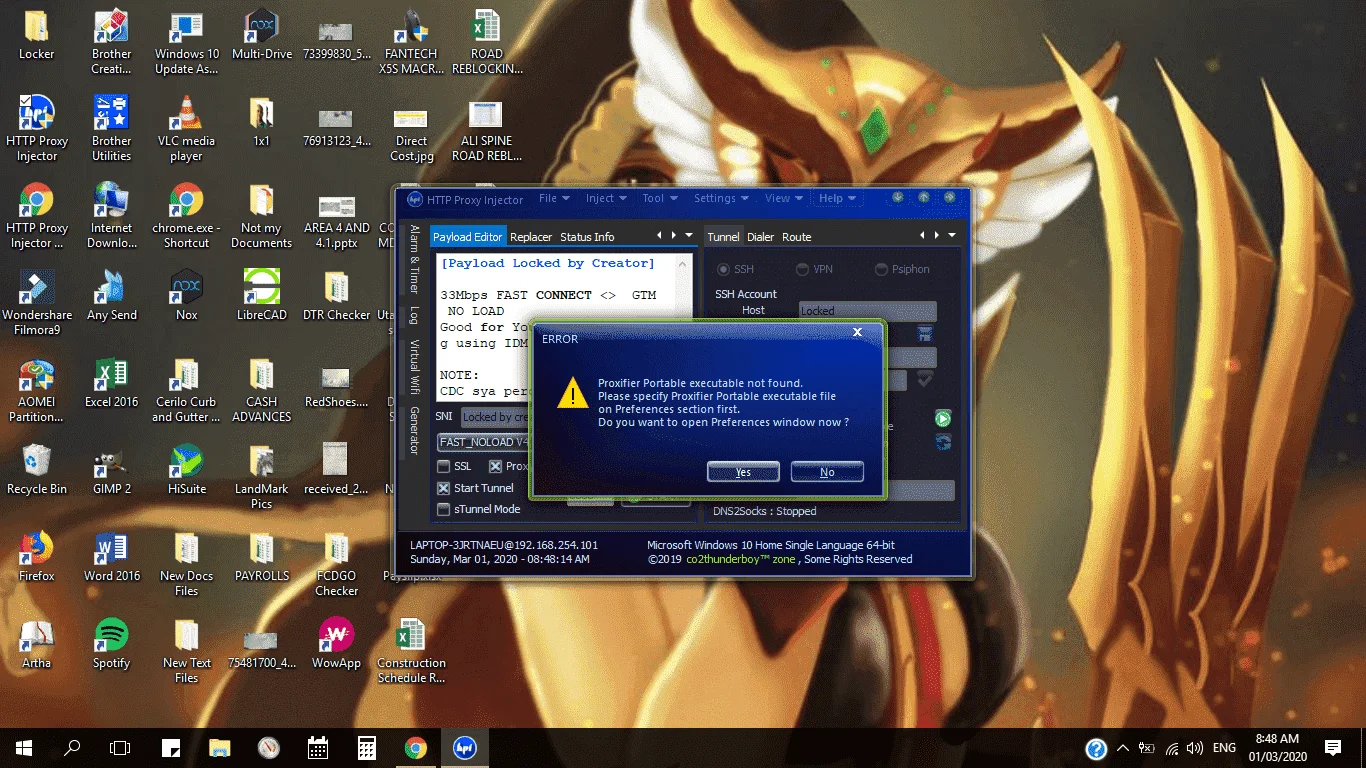
Task: Open HiSuite desktop icon
Action: tap(186, 469)
